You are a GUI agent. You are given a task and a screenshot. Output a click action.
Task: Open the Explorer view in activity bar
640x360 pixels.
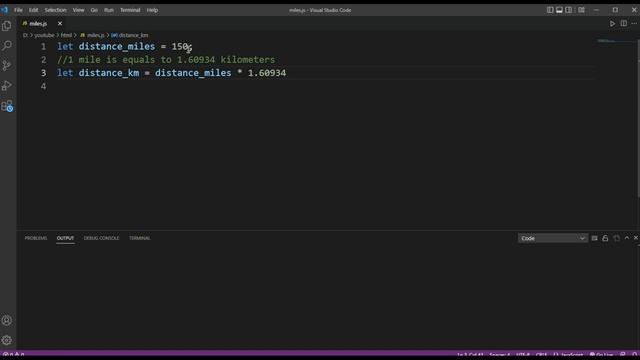click(x=7, y=26)
